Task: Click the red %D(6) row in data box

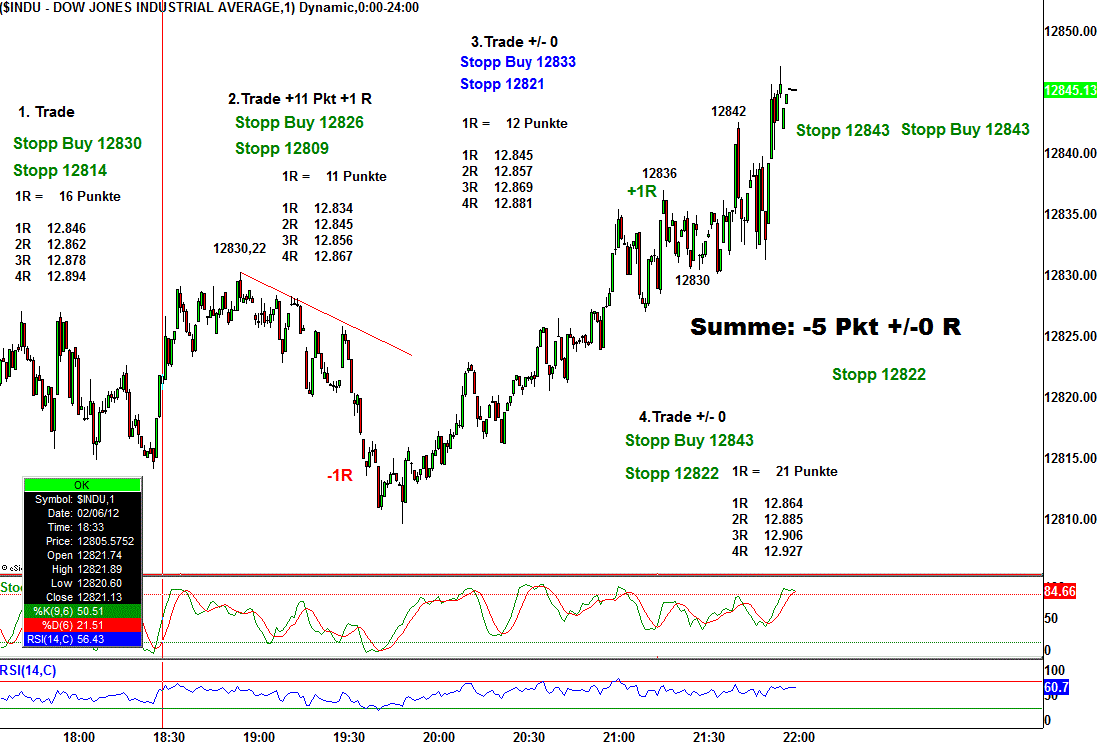Action: tap(82, 624)
